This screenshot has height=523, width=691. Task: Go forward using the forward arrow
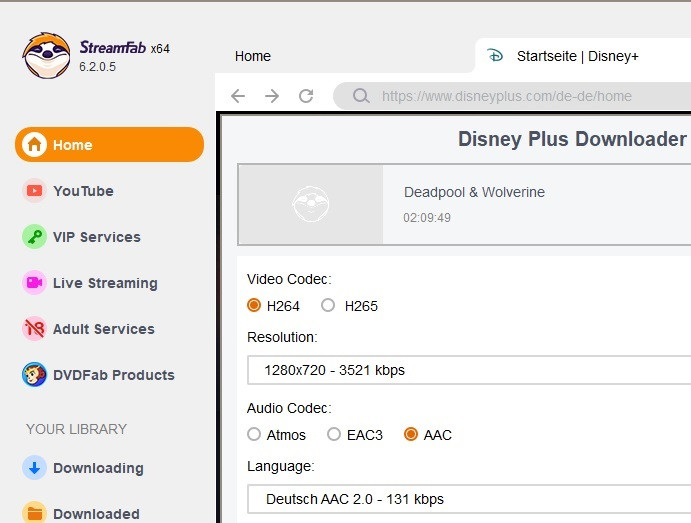pyautogui.click(x=272, y=96)
